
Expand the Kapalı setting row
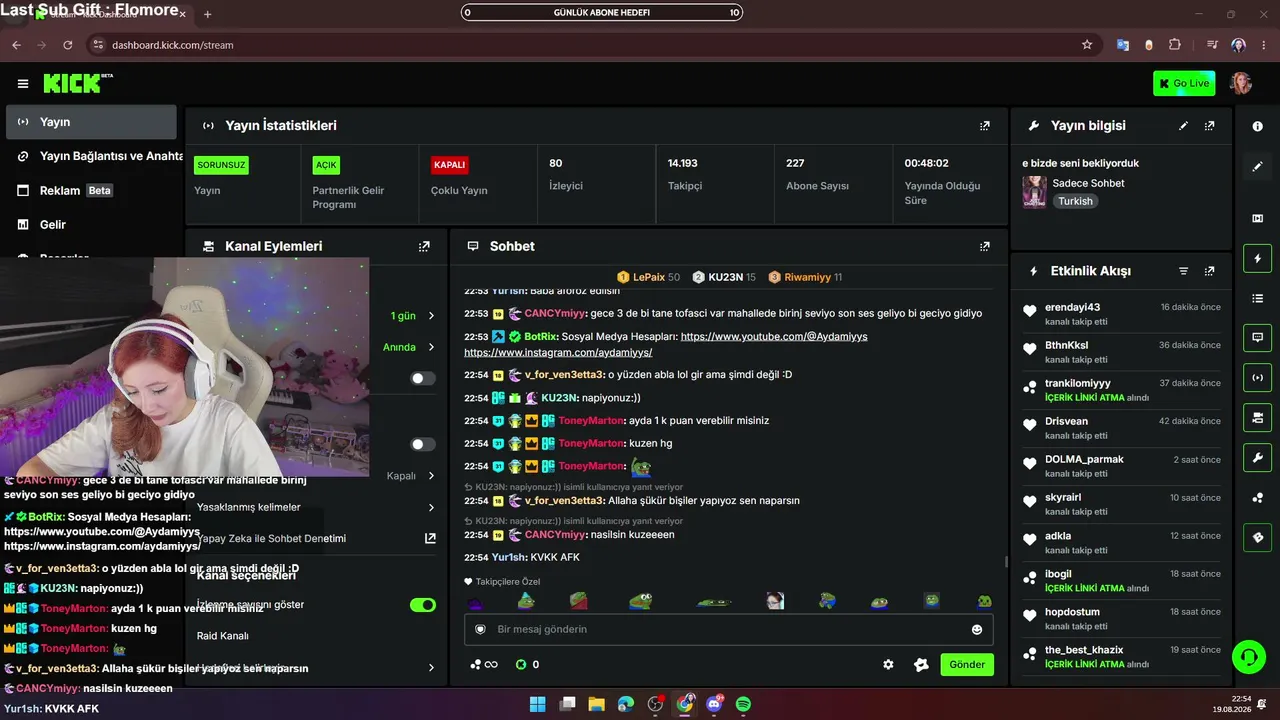[413, 476]
